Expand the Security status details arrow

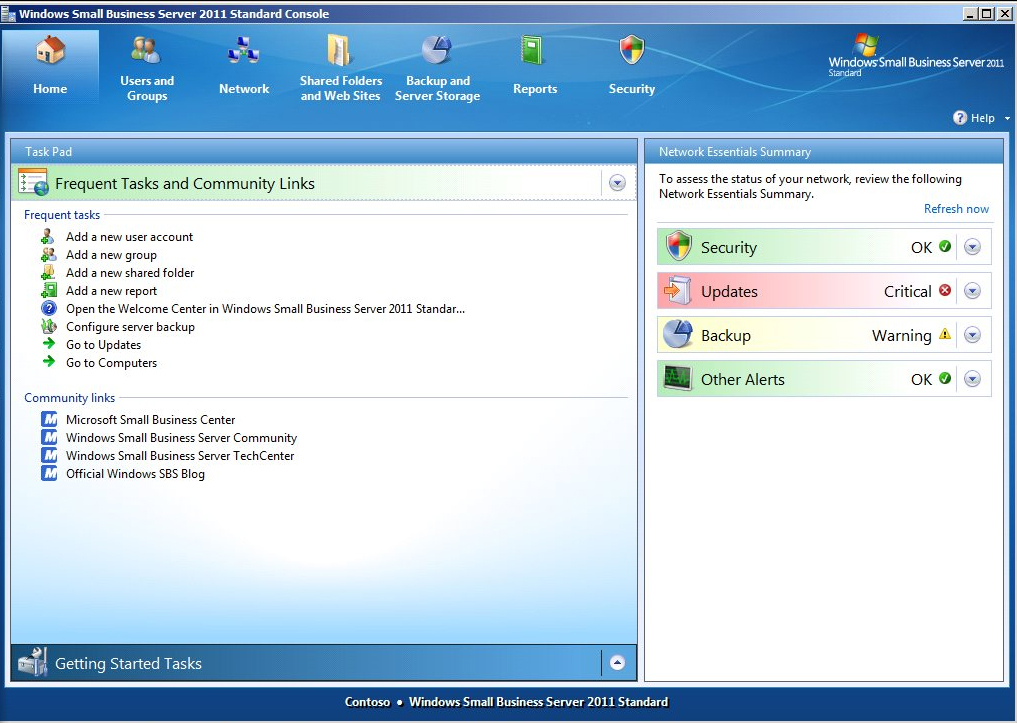pos(972,248)
